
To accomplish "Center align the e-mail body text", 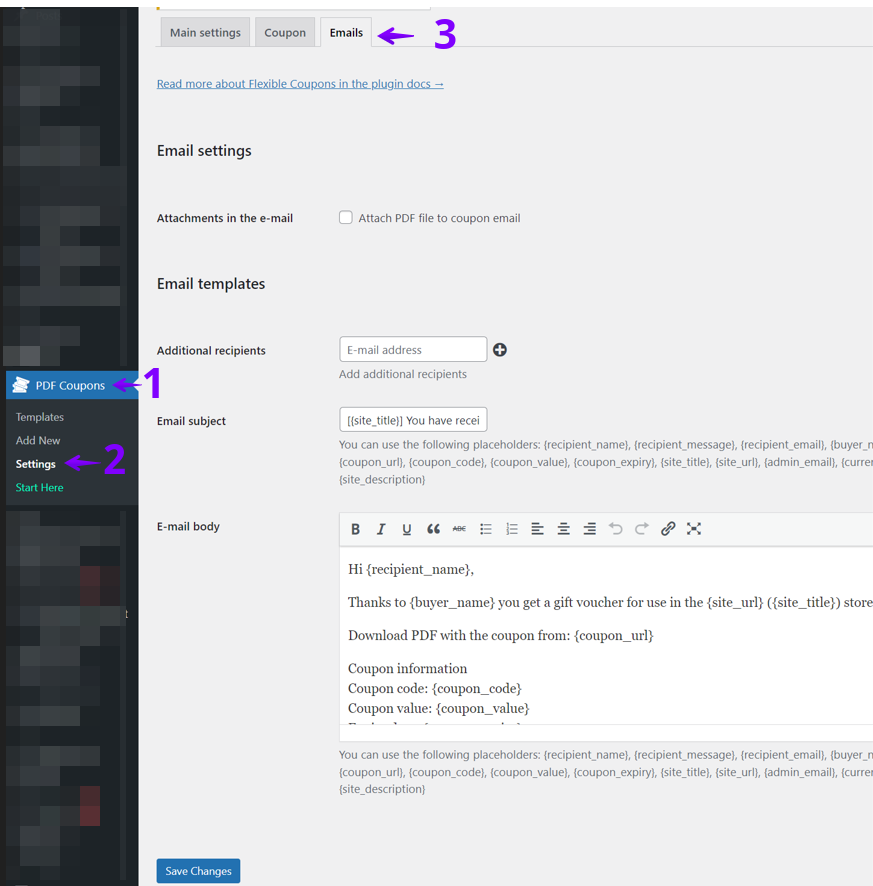I will click(x=564, y=529).
